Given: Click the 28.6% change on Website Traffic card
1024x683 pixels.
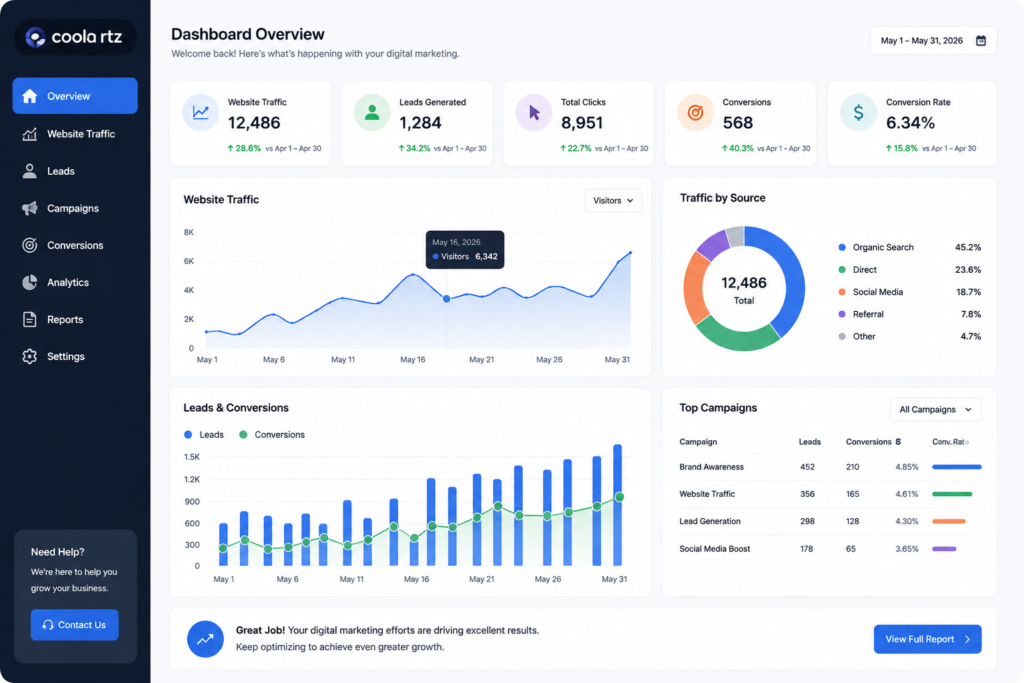Looking at the screenshot, I should [244, 148].
